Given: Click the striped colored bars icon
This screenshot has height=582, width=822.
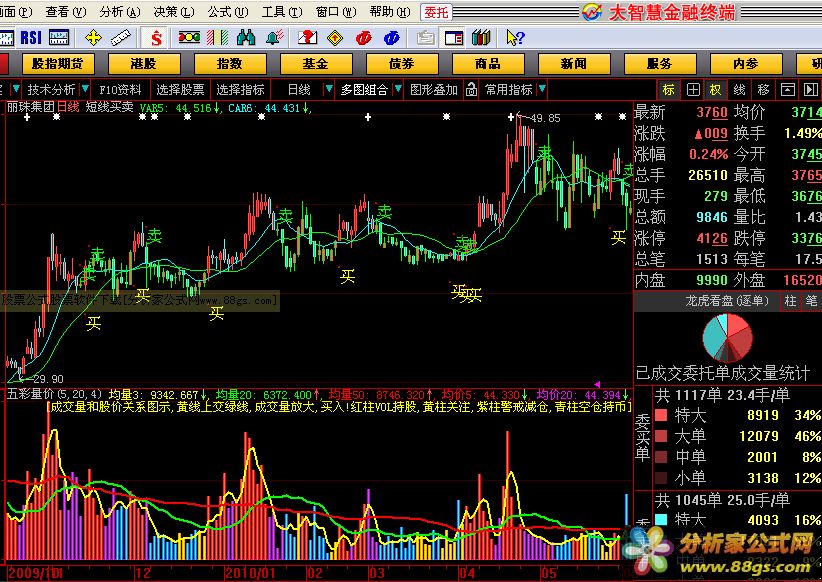Looking at the screenshot, I should pos(218,37).
